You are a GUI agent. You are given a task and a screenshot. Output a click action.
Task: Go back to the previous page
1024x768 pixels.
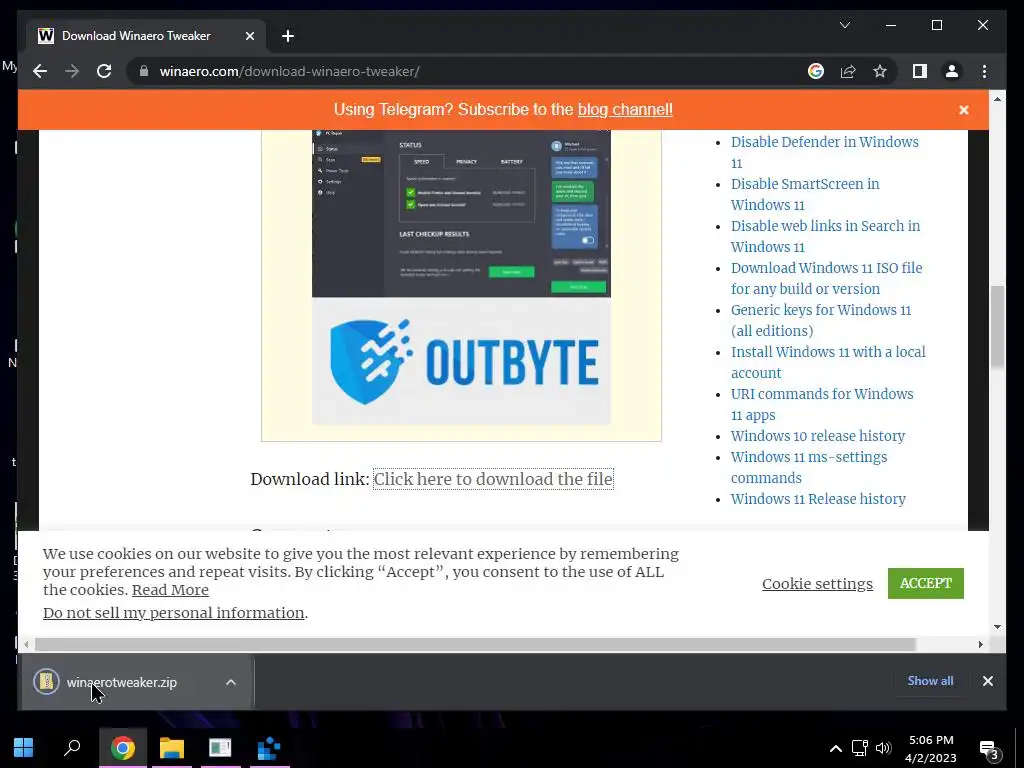click(x=40, y=71)
